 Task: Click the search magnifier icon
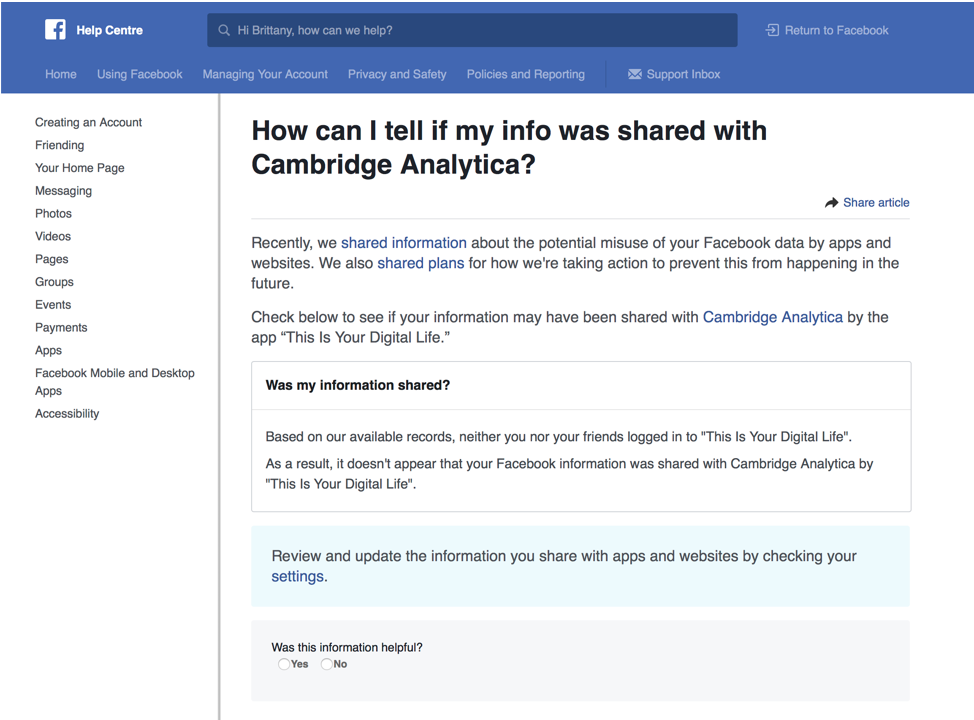pyautogui.click(x=224, y=30)
